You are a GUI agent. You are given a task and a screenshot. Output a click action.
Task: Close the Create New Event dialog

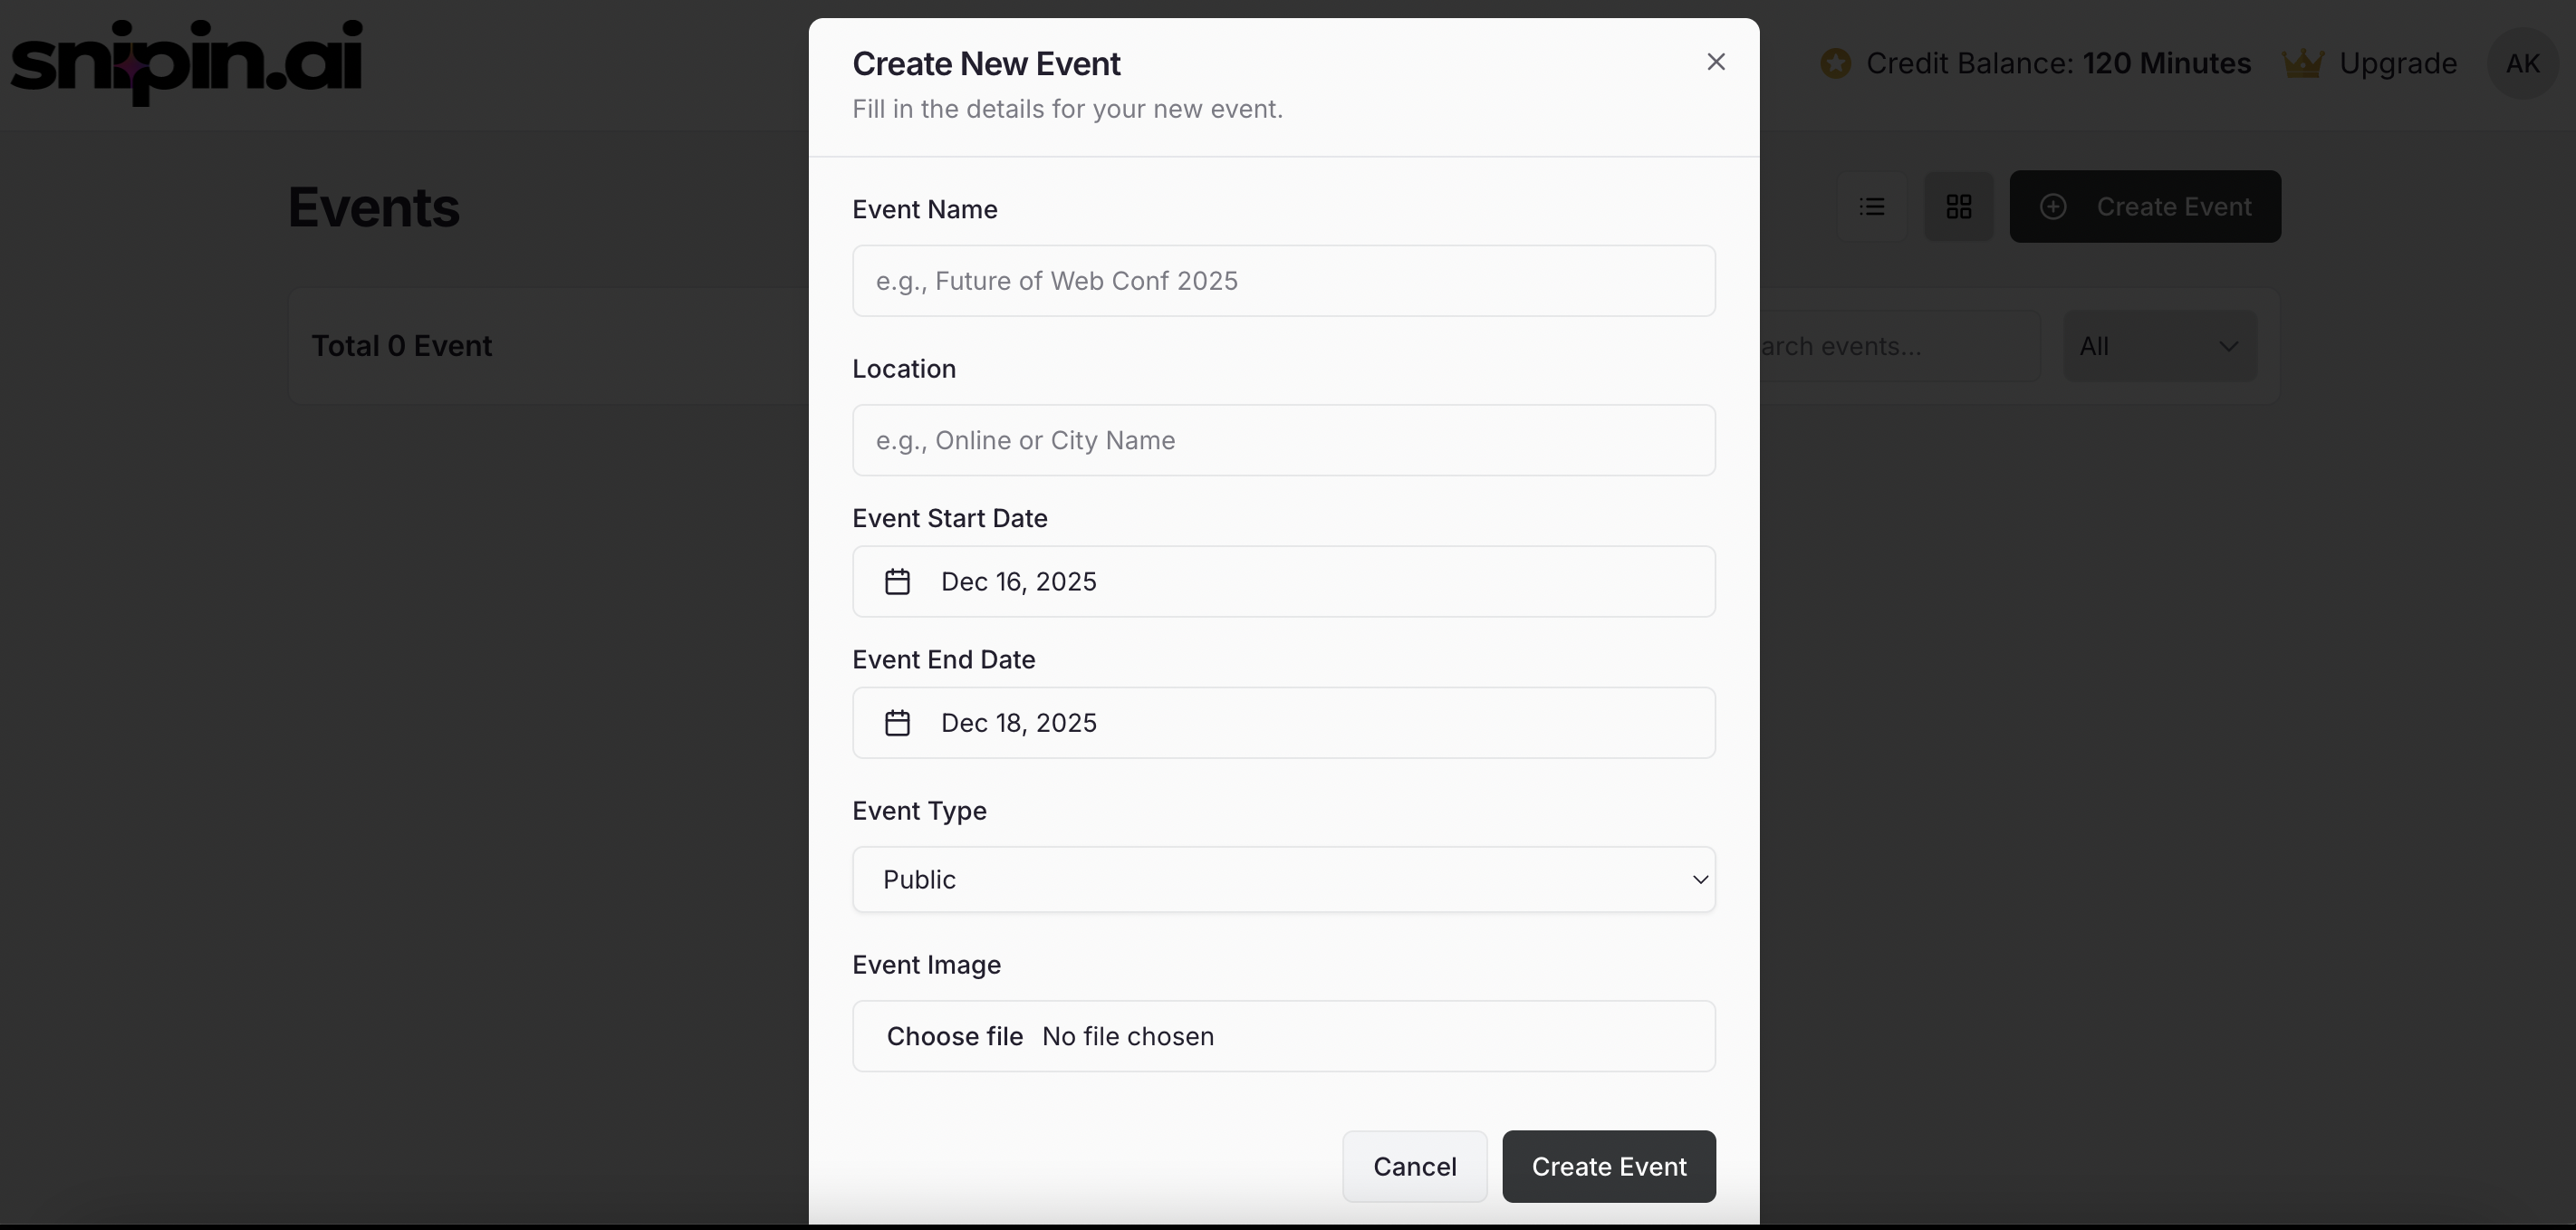(x=1716, y=61)
